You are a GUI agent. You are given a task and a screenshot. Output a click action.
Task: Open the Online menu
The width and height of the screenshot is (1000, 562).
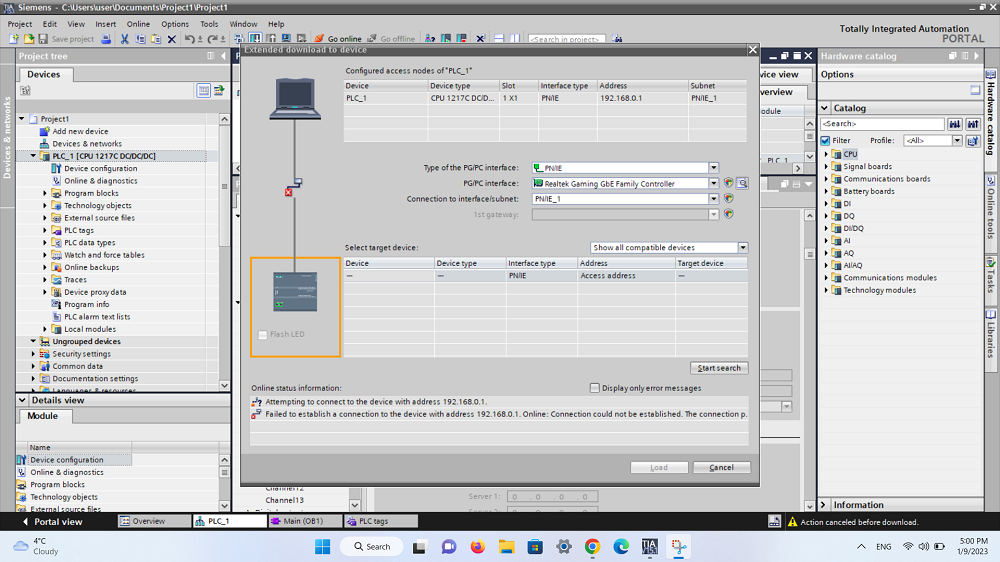coord(138,24)
